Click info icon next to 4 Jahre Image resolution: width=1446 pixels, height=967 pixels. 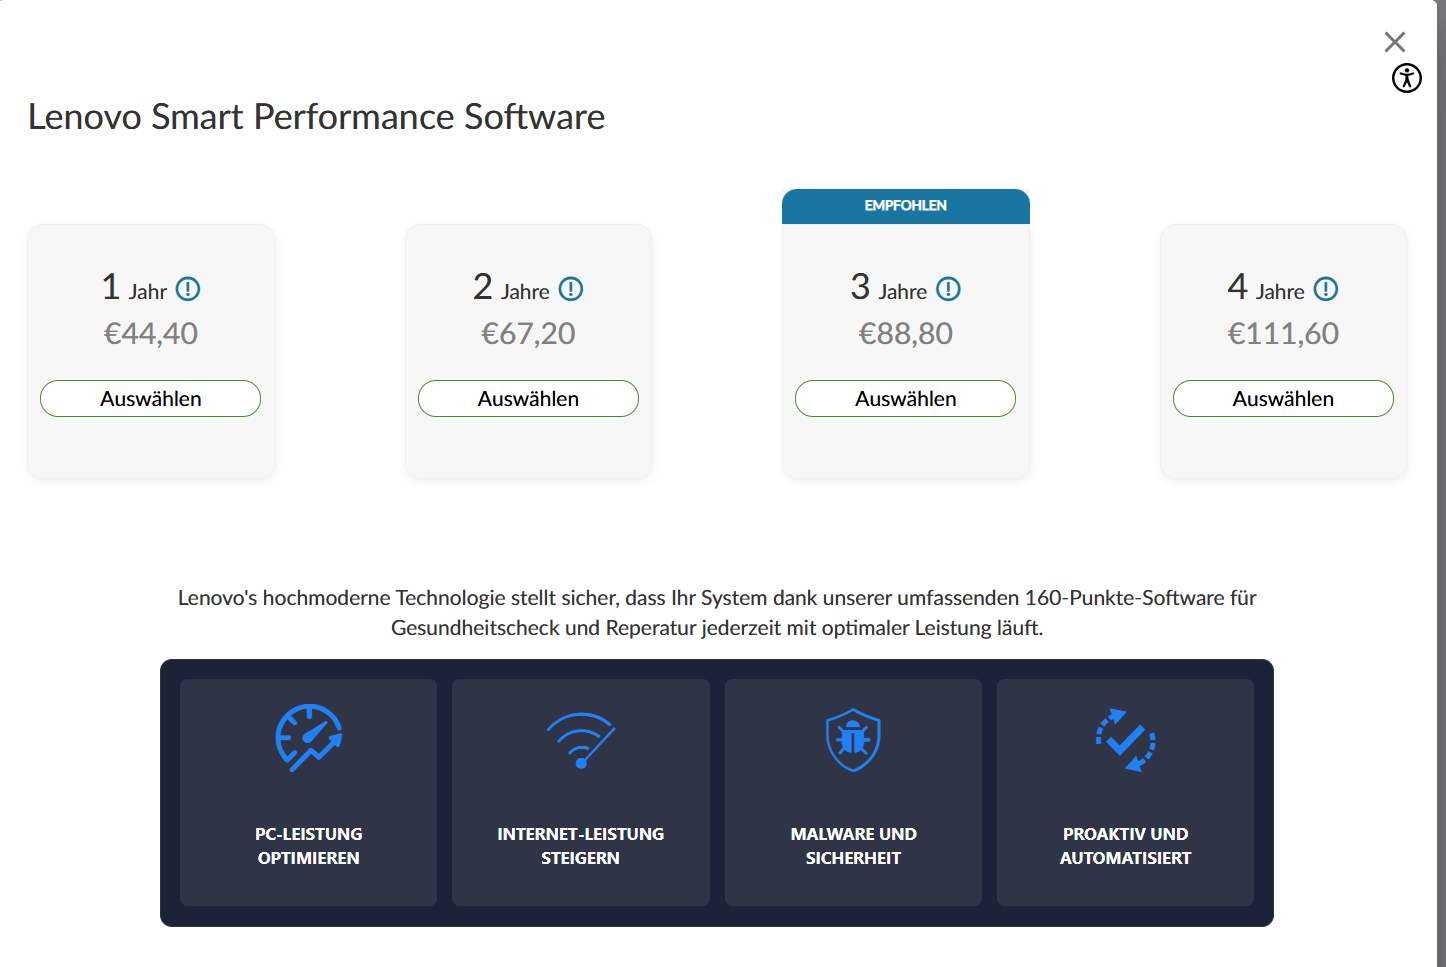[x=1326, y=290]
